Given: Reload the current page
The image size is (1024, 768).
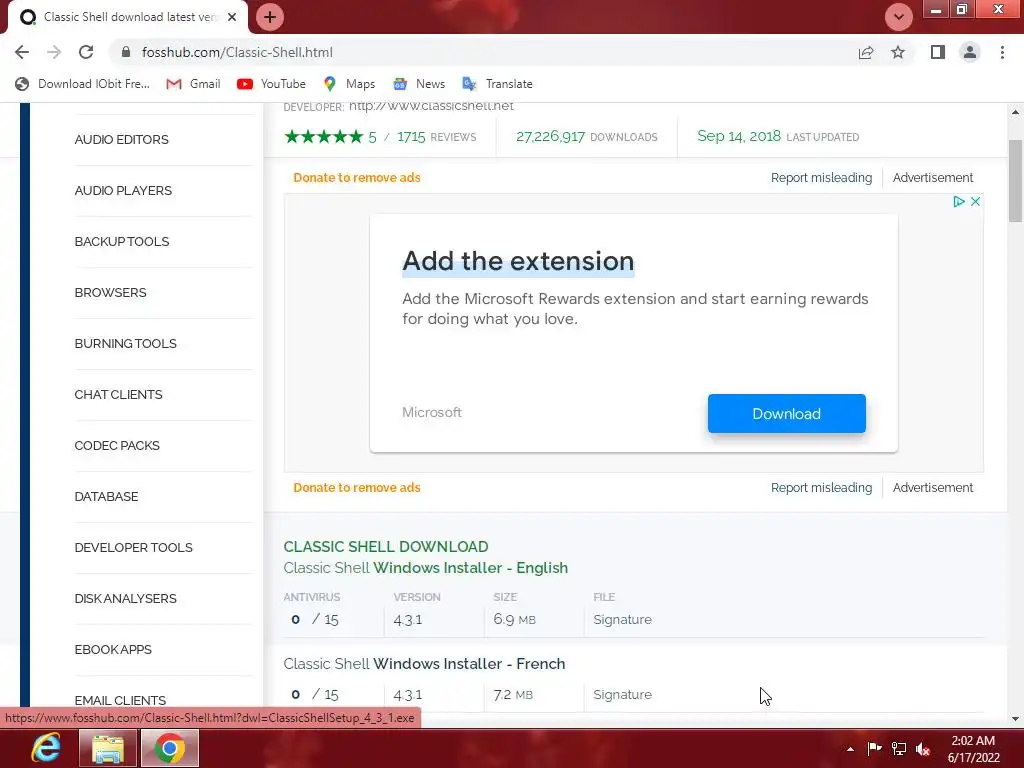Looking at the screenshot, I should click(x=86, y=52).
